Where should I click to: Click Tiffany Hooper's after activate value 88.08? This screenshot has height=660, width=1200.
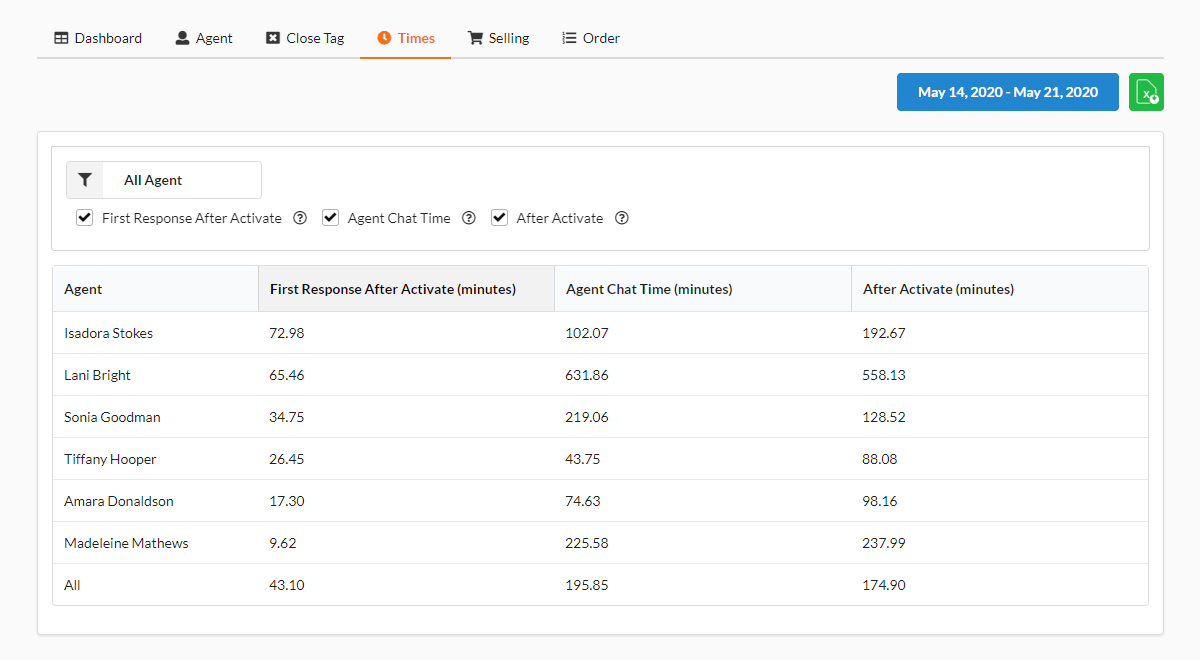880,459
